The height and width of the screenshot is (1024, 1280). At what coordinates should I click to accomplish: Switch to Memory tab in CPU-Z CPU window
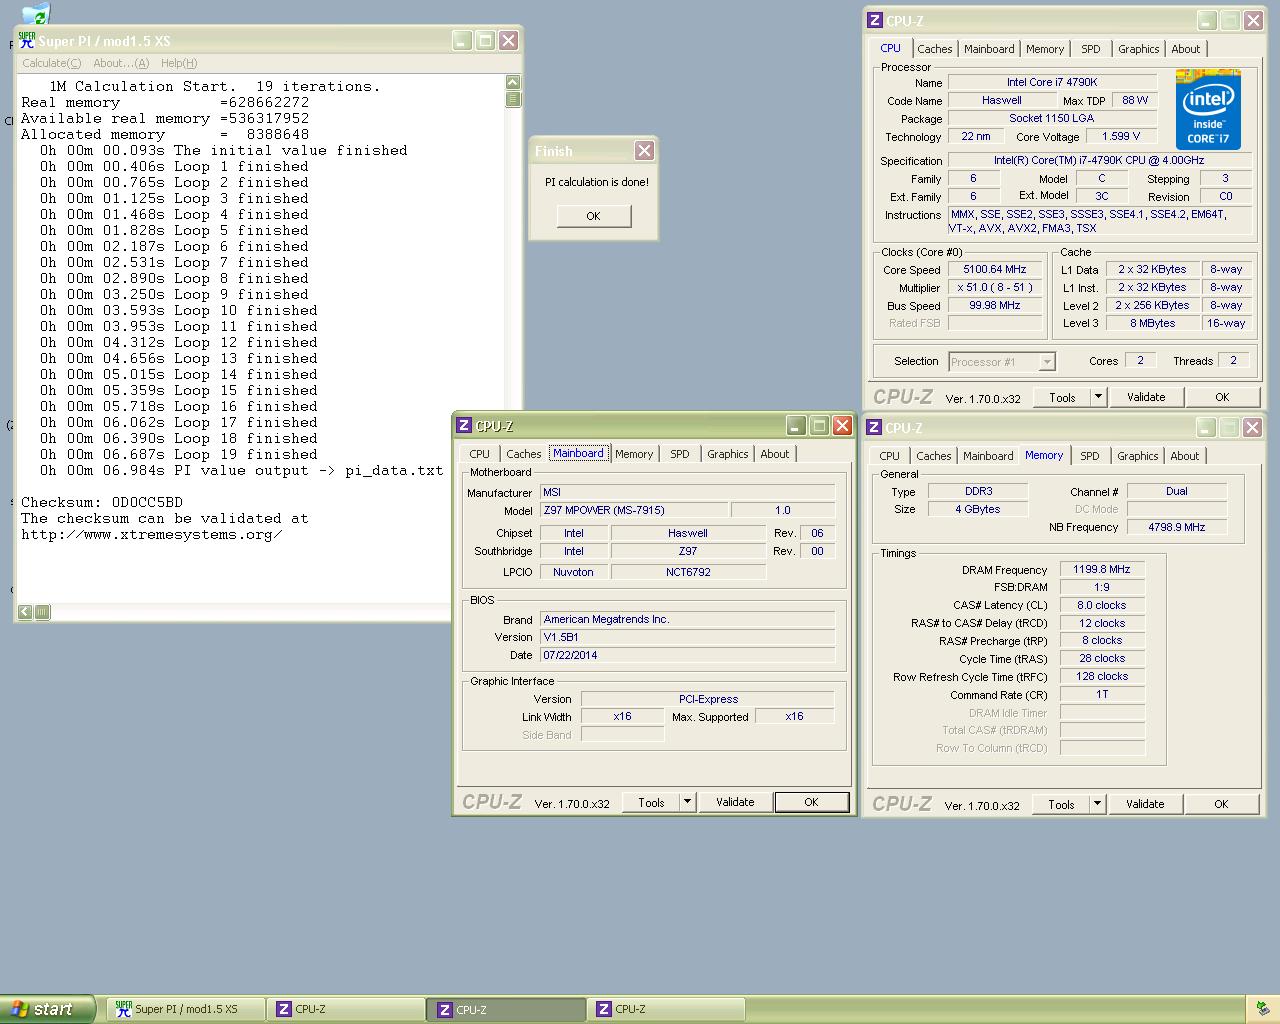pos(1045,49)
